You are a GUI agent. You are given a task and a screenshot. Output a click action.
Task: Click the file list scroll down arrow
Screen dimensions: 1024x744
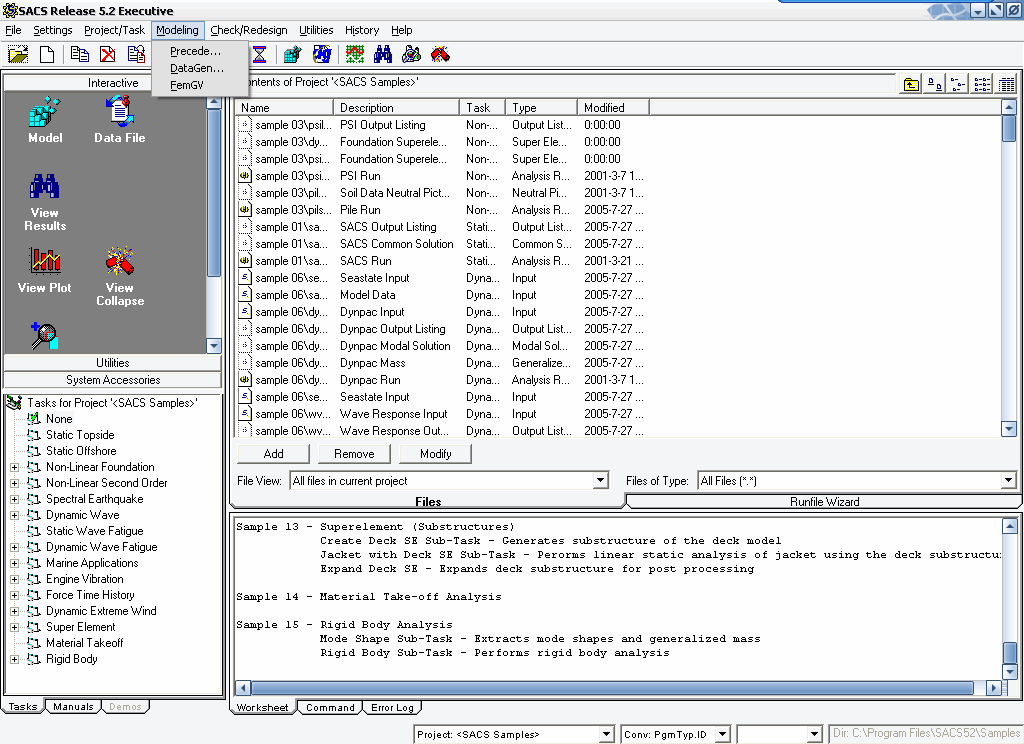[x=1009, y=429]
